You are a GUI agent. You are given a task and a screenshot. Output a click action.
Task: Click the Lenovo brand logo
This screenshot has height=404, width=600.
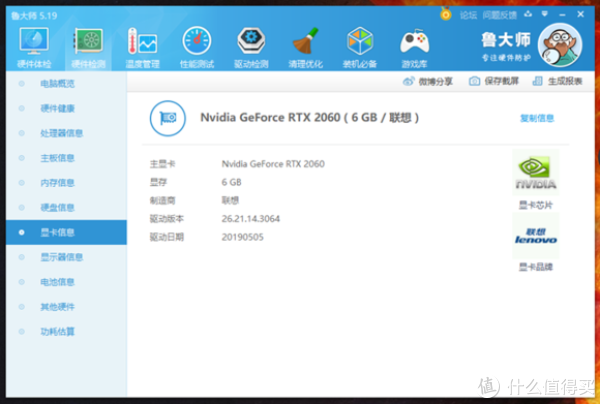(536, 236)
